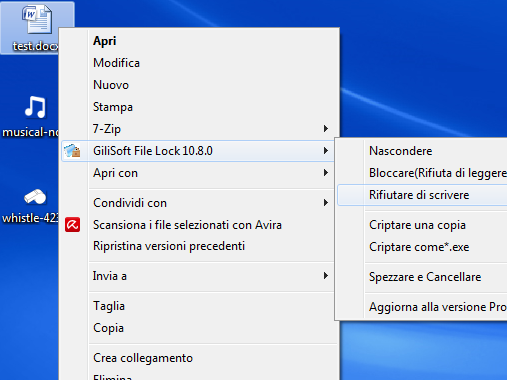Image resolution: width=507 pixels, height=380 pixels.
Task: Open the Invia a entry
Action: pos(198,276)
